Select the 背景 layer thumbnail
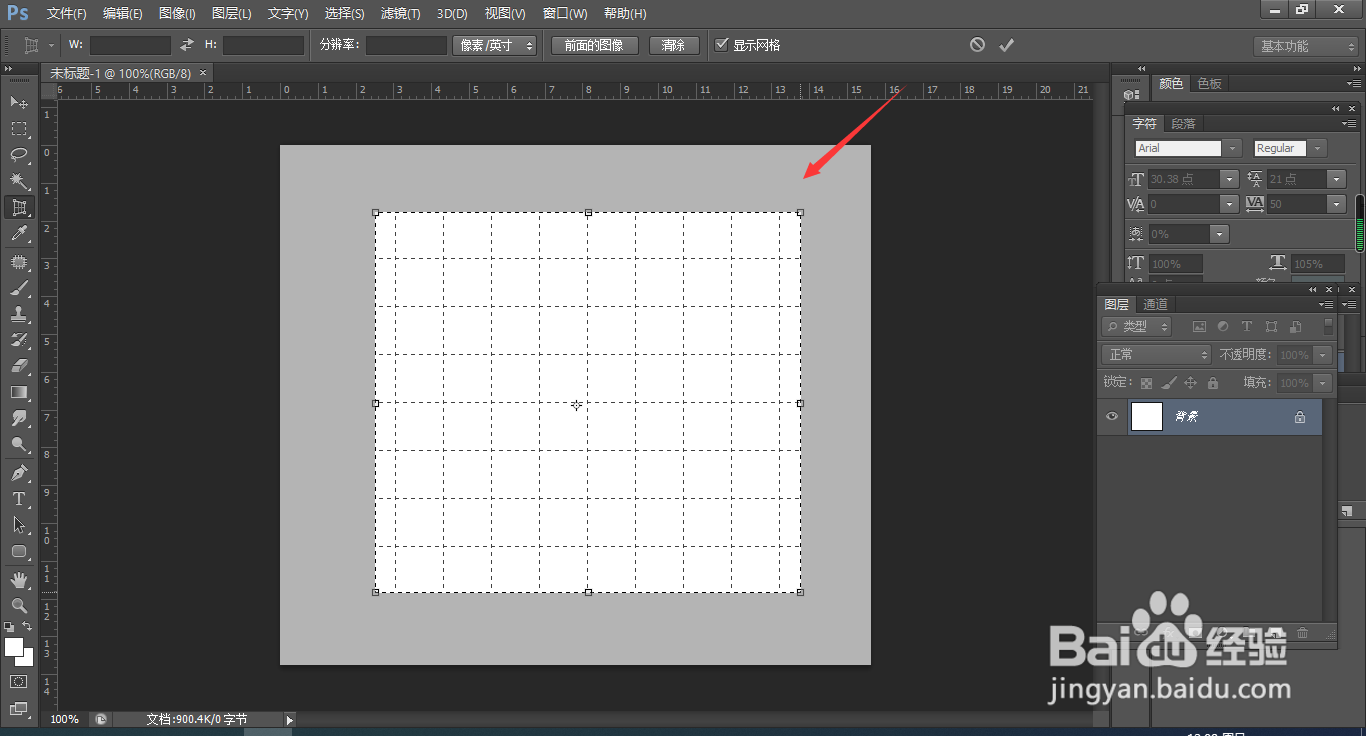The image size is (1366, 736). (x=1146, y=417)
